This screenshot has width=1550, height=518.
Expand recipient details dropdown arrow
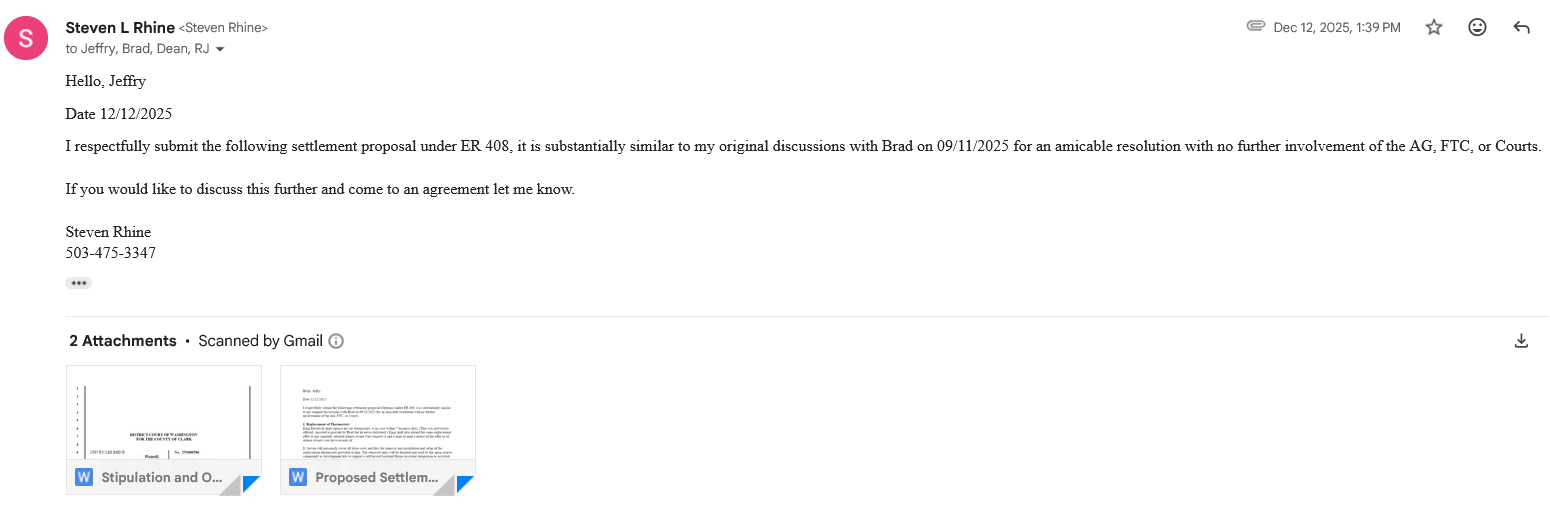tap(220, 49)
